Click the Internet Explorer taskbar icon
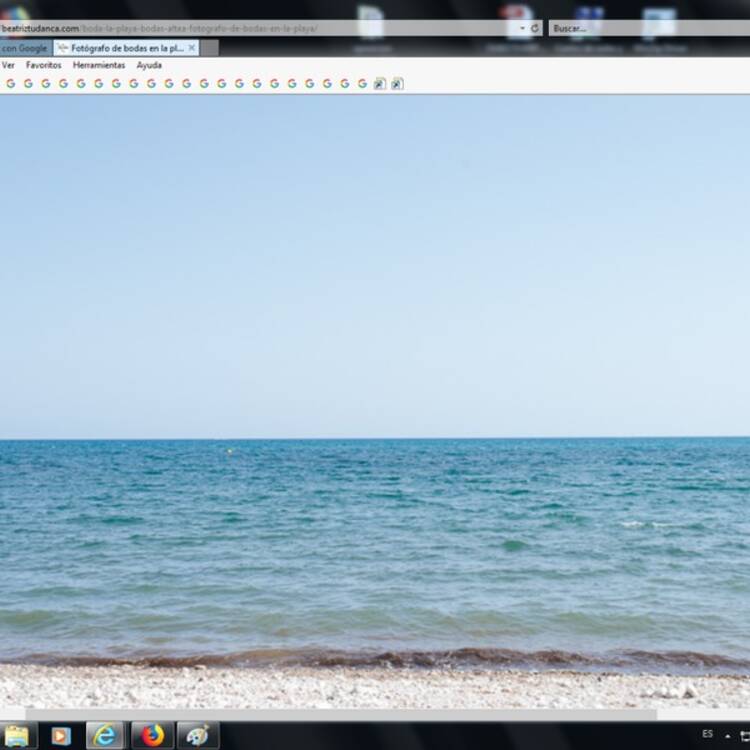 (105, 736)
